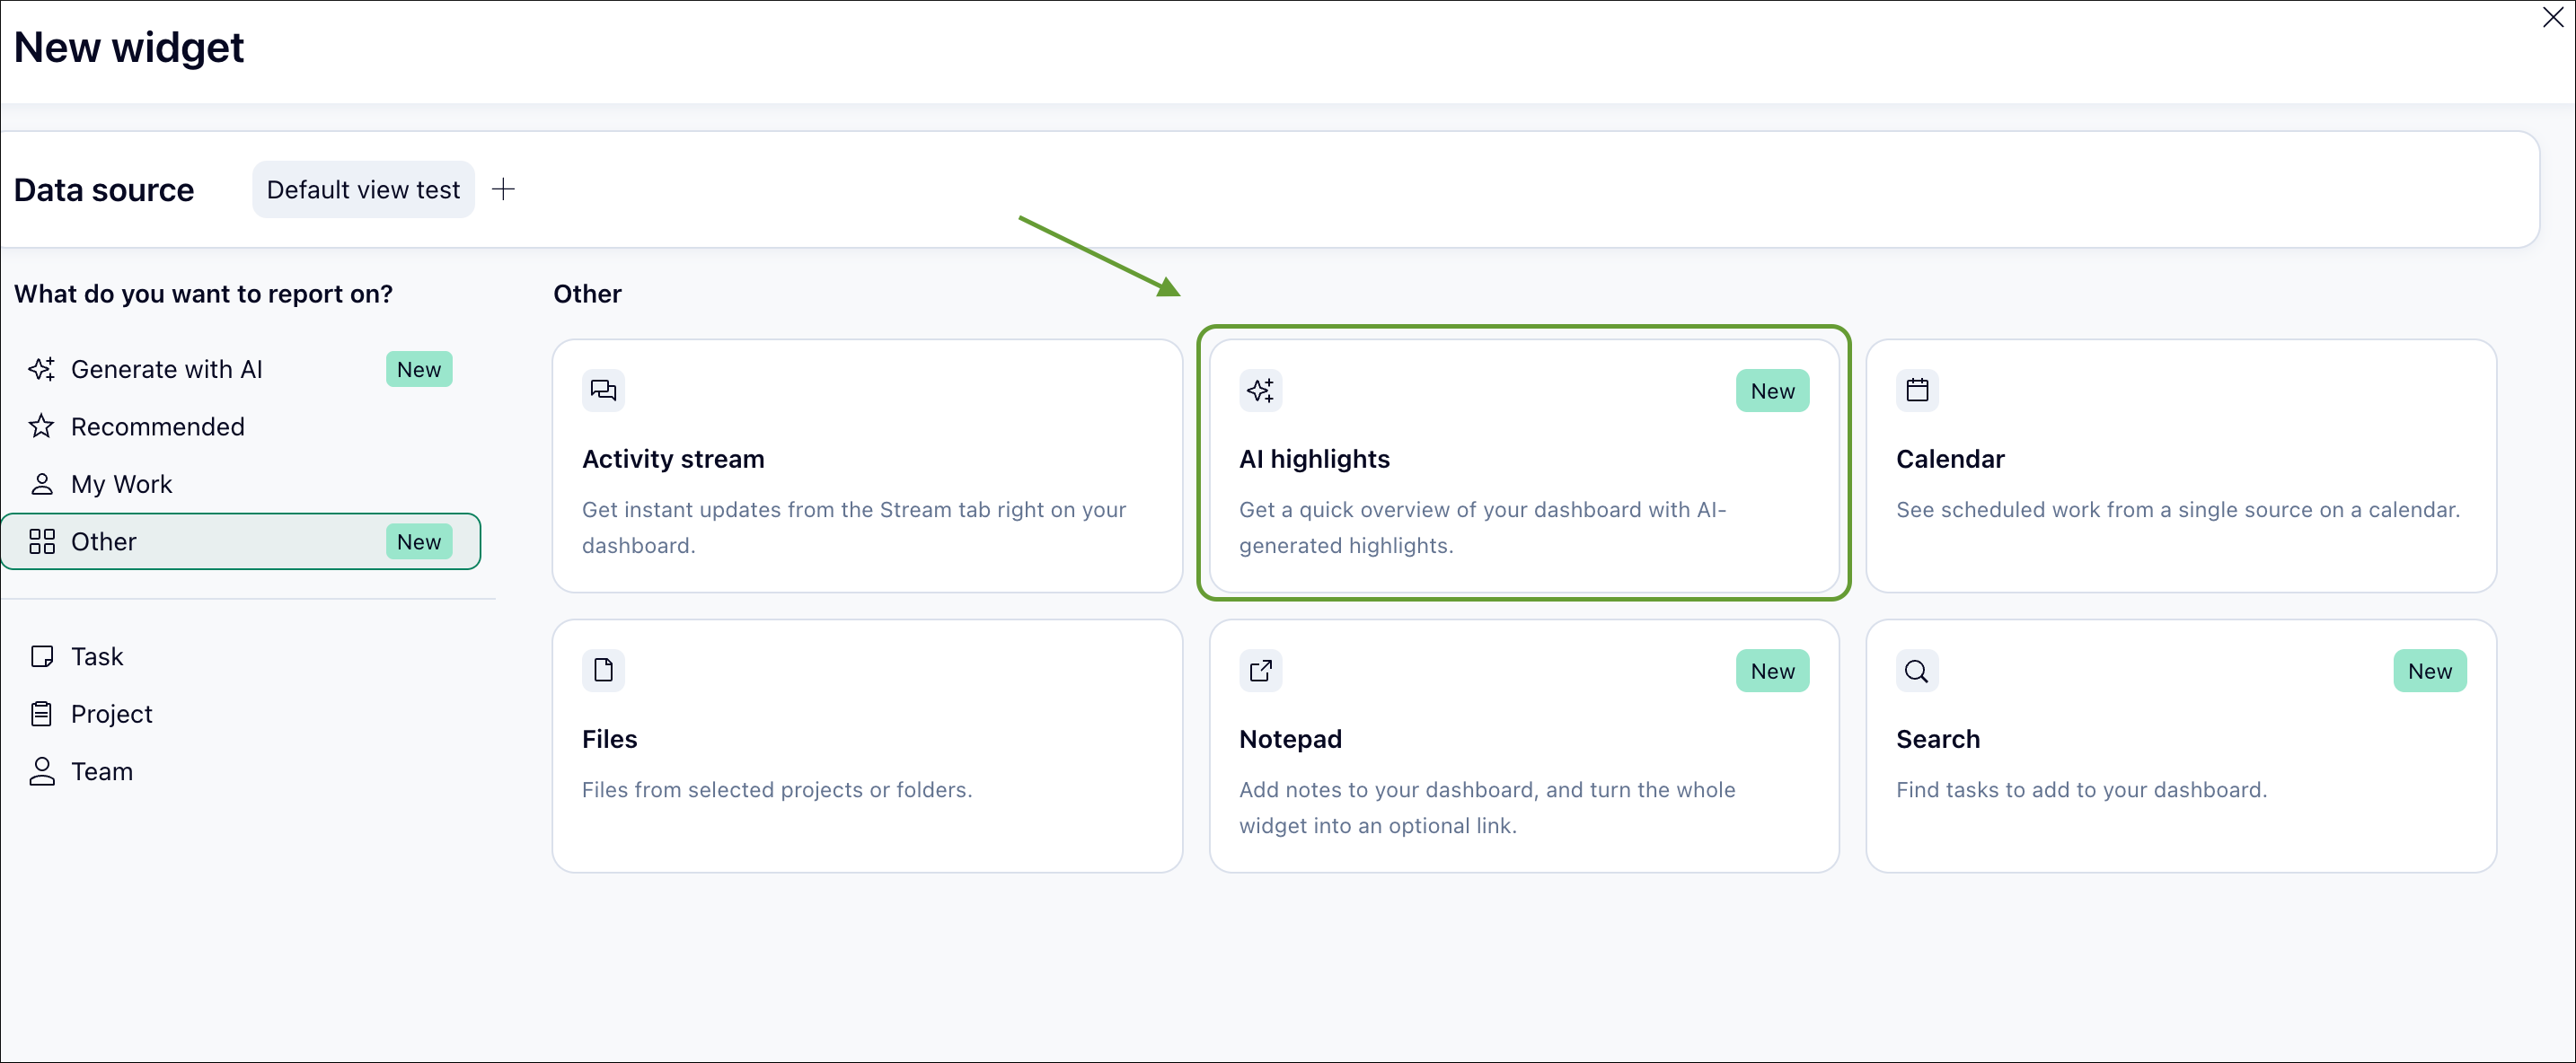The height and width of the screenshot is (1063, 2576).
Task: Click the Calendar widget icon
Action: (x=1916, y=390)
